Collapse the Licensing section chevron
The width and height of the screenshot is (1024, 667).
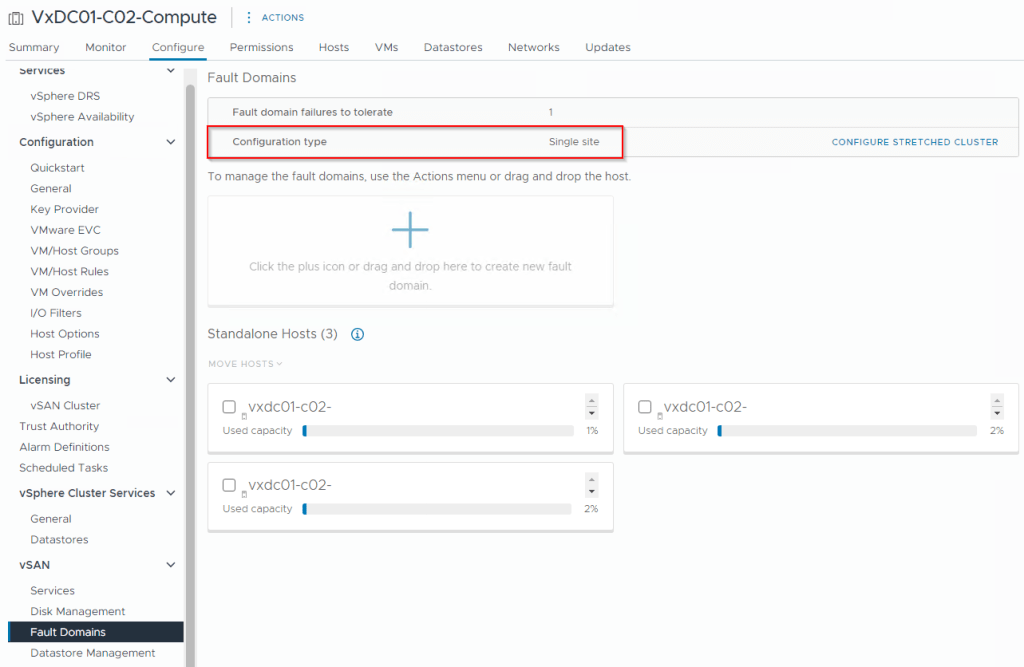170,380
